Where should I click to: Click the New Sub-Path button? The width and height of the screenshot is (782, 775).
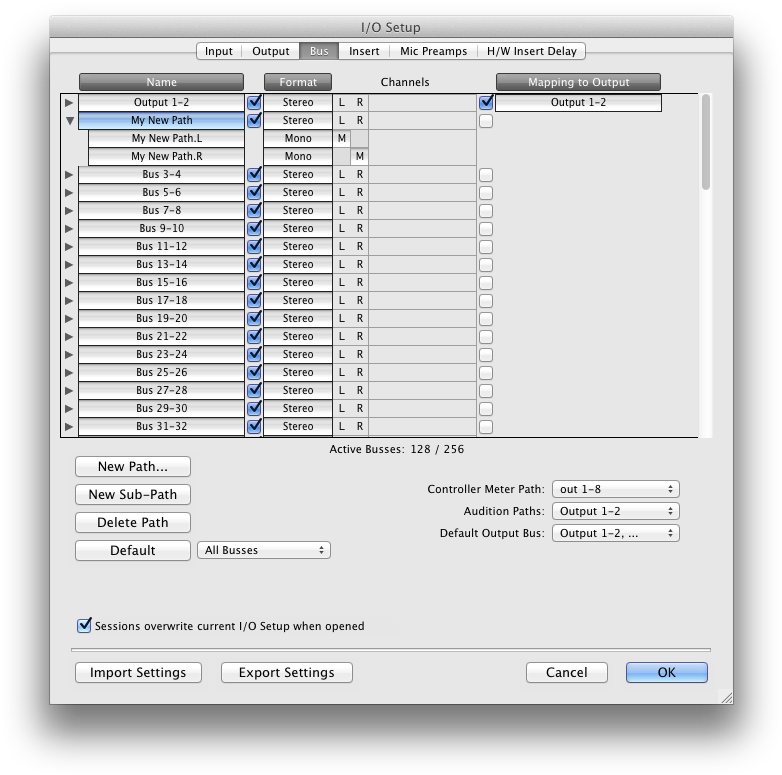point(133,495)
